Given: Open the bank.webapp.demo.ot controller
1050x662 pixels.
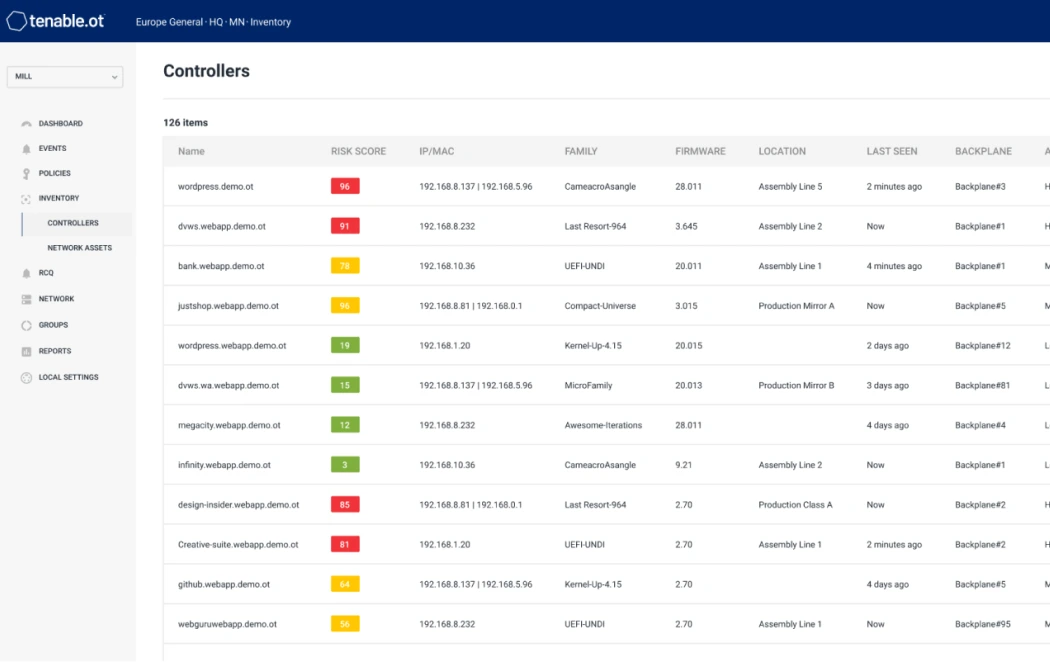Looking at the screenshot, I should point(221,266).
